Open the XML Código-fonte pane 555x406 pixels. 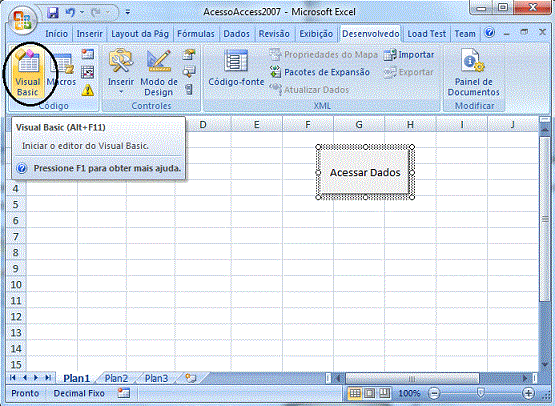(236, 68)
